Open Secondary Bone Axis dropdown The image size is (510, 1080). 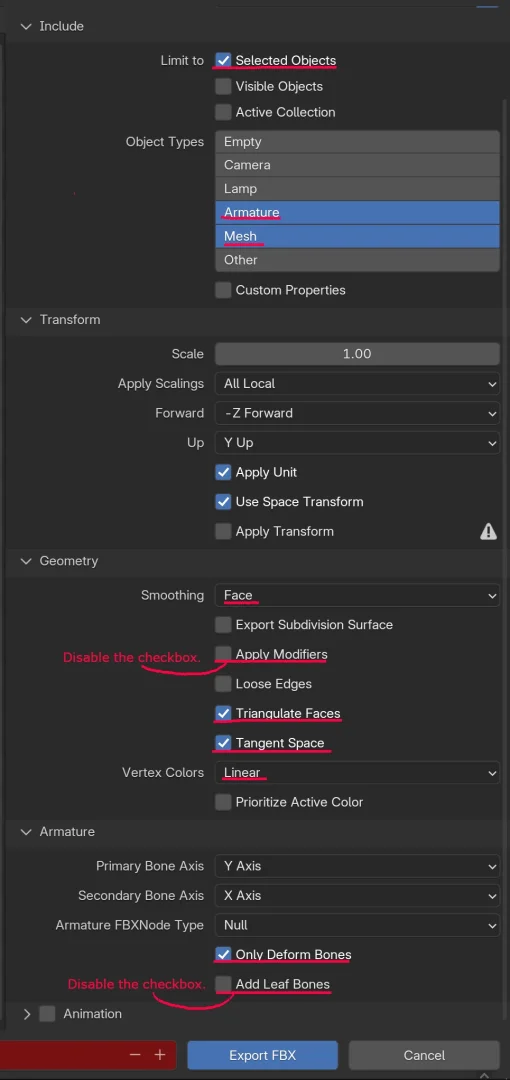(357, 895)
